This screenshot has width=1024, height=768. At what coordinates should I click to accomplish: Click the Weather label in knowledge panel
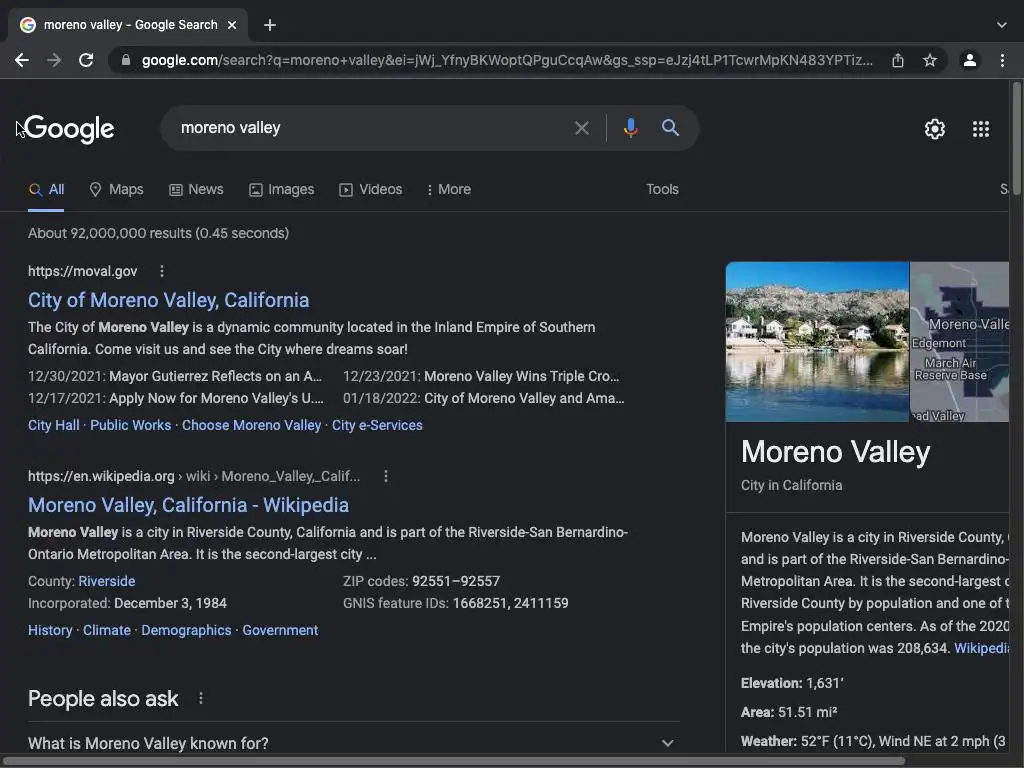coord(769,741)
